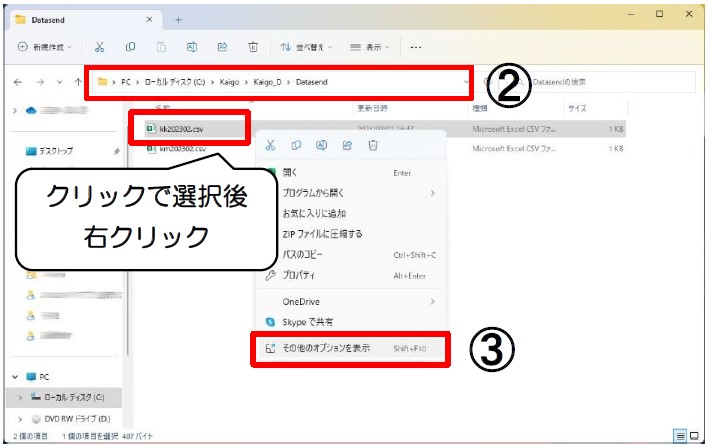
Task: Select file kk202302.csv
Action: click(181, 129)
